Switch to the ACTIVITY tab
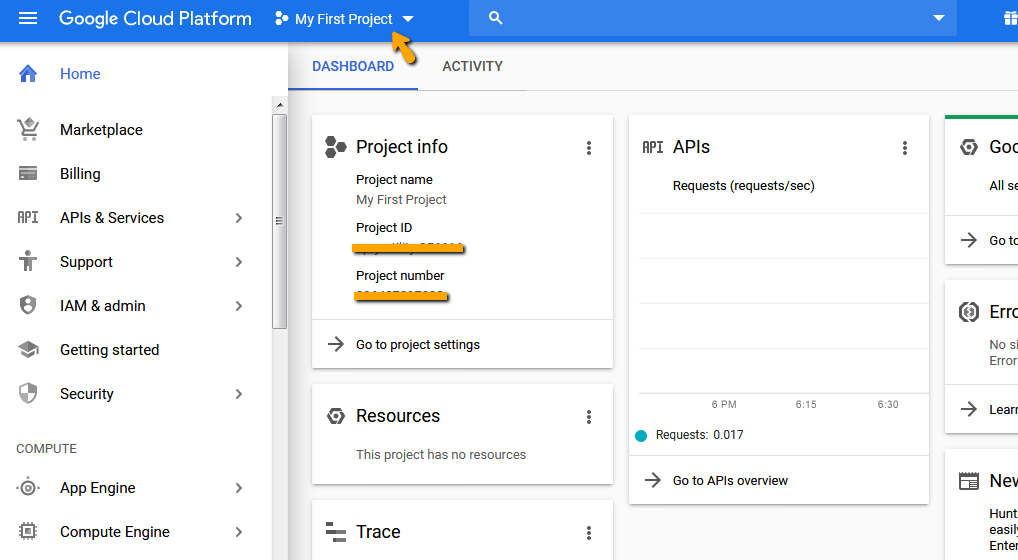Image resolution: width=1018 pixels, height=560 pixels. (473, 66)
